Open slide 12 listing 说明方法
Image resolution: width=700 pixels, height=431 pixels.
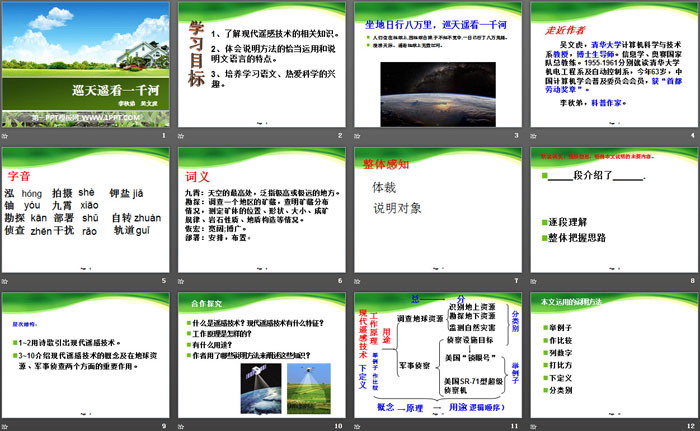pyautogui.click(x=611, y=357)
